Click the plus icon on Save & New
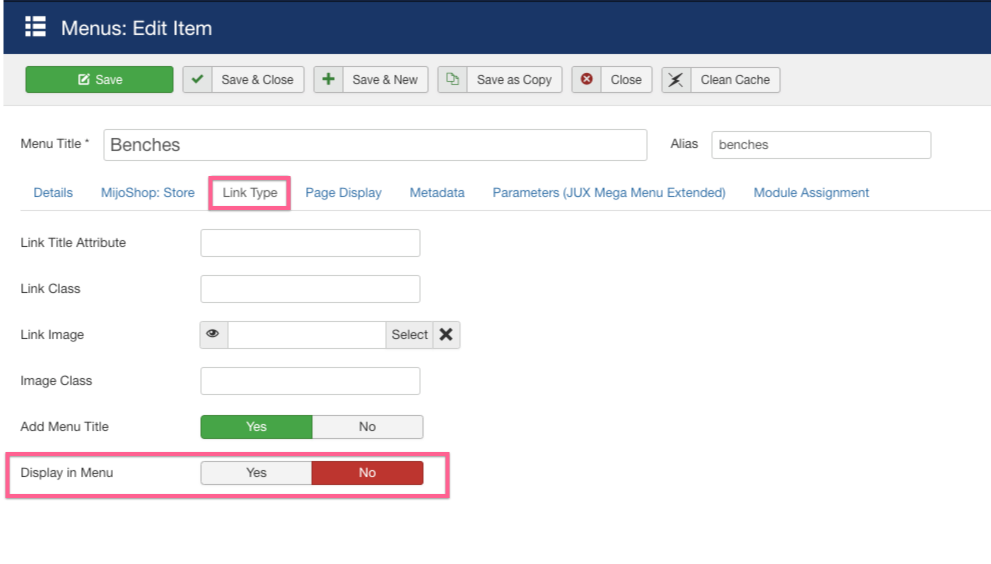The image size is (991, 564). pos(328,80)
